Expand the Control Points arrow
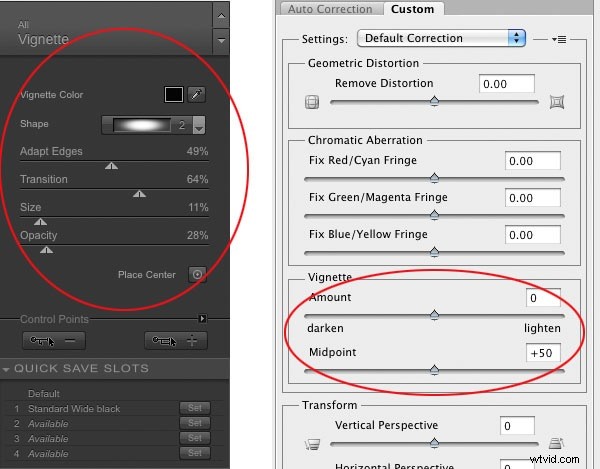The height and width of the screenshot is (469, 600). coord(202,318)
